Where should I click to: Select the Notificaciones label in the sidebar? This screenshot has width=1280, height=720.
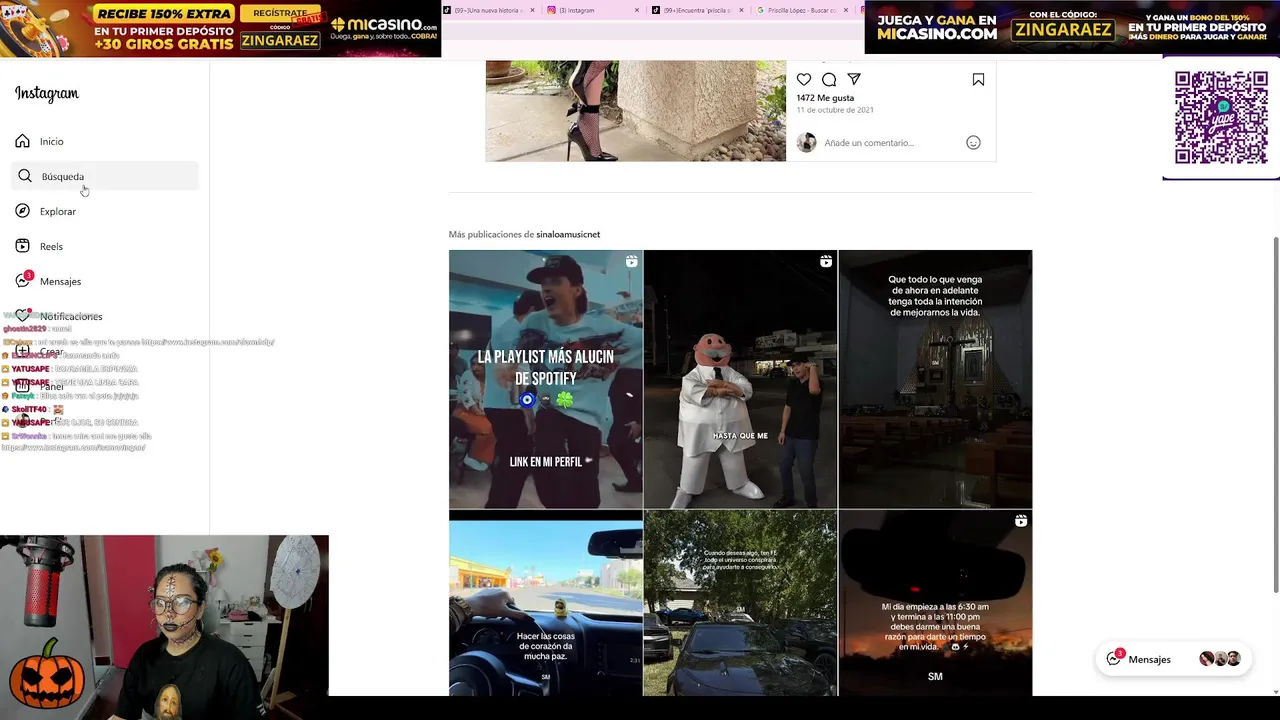pos(71,317)
